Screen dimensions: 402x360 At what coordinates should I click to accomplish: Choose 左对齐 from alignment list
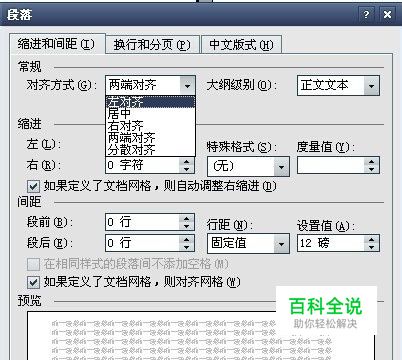[150, 102]
